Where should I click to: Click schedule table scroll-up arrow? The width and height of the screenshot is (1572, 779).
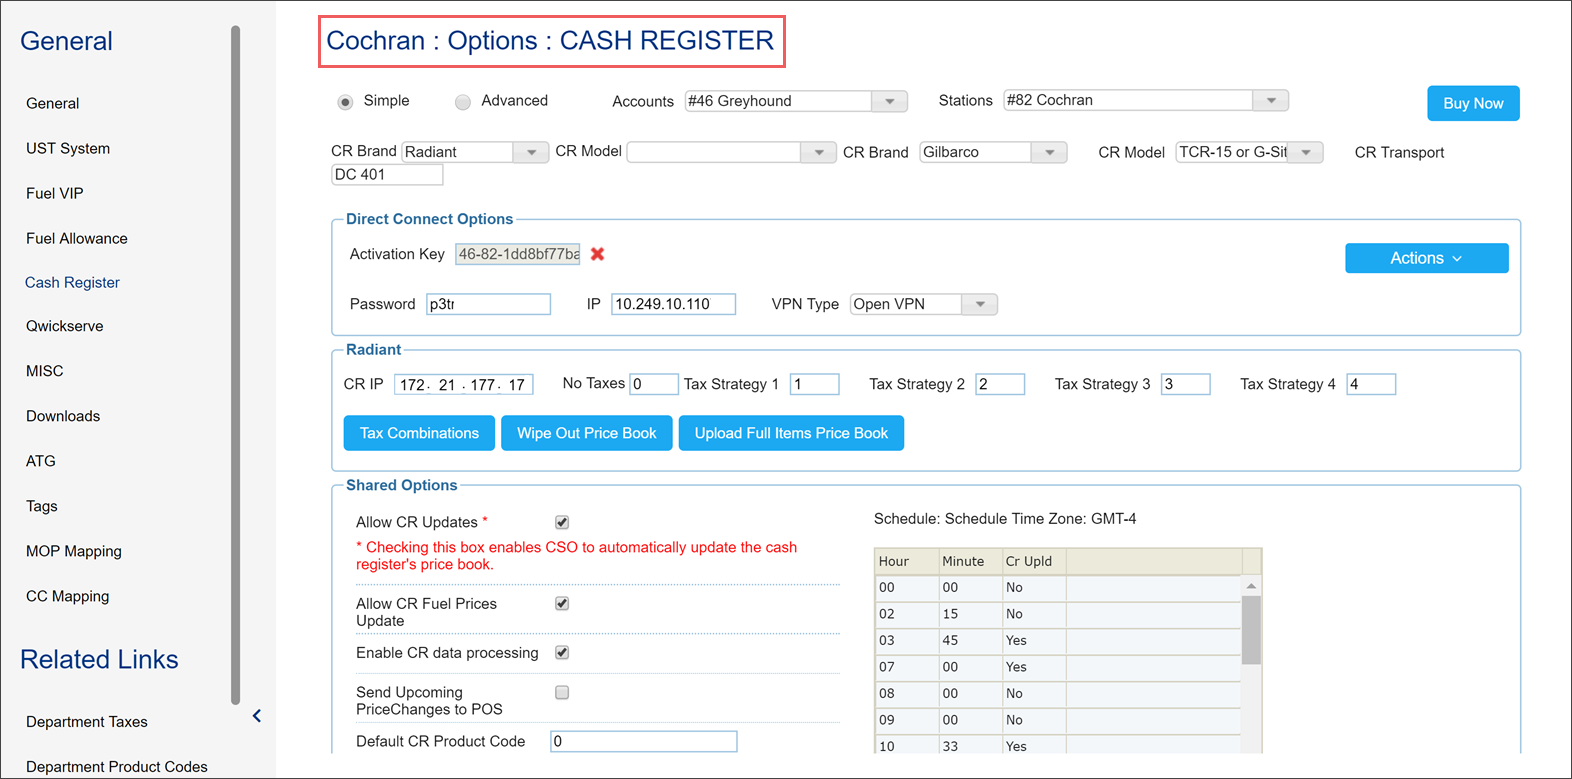(x=1251, y=586)
